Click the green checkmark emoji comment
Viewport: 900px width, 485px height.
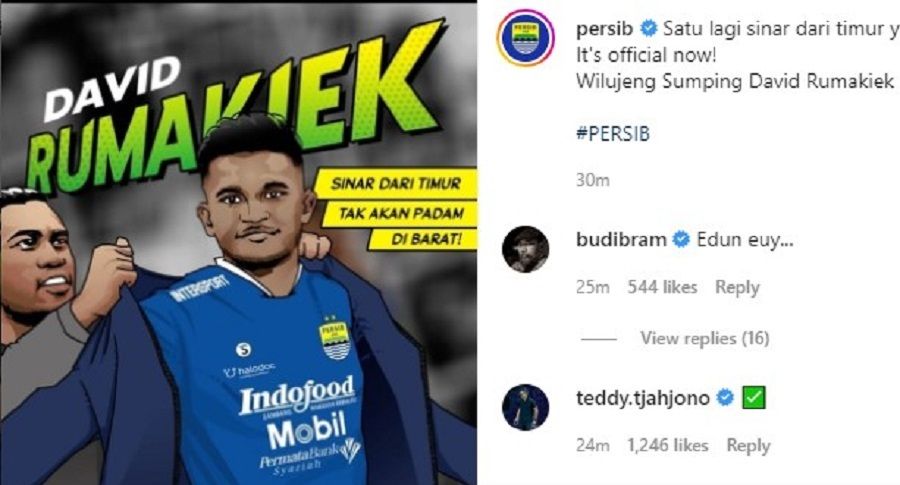pos(754,398)
